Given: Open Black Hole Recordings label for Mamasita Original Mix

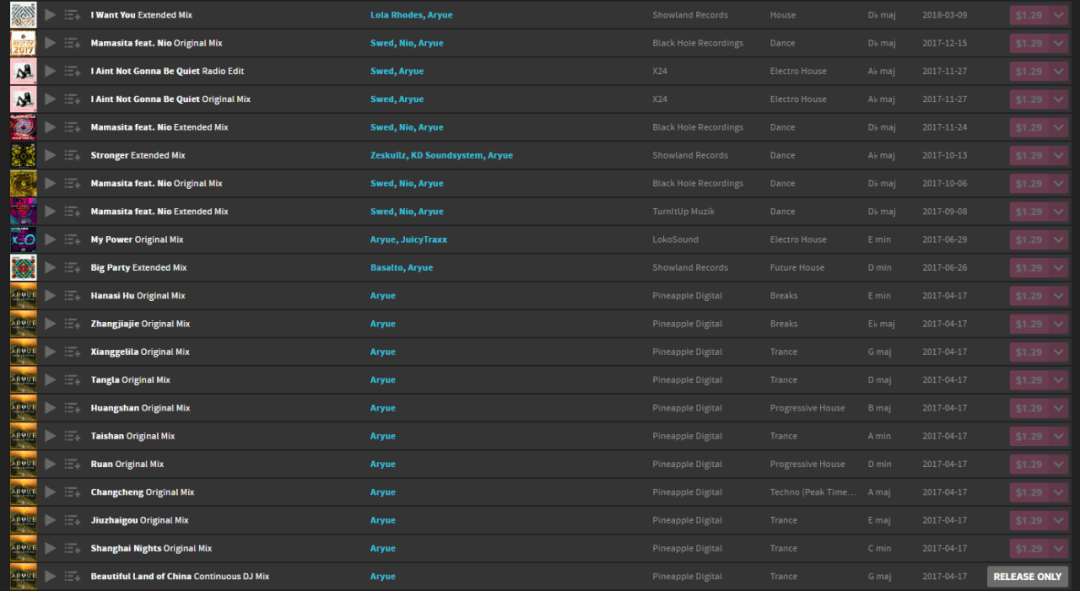Looking at the screenshot, I should 697,43.
